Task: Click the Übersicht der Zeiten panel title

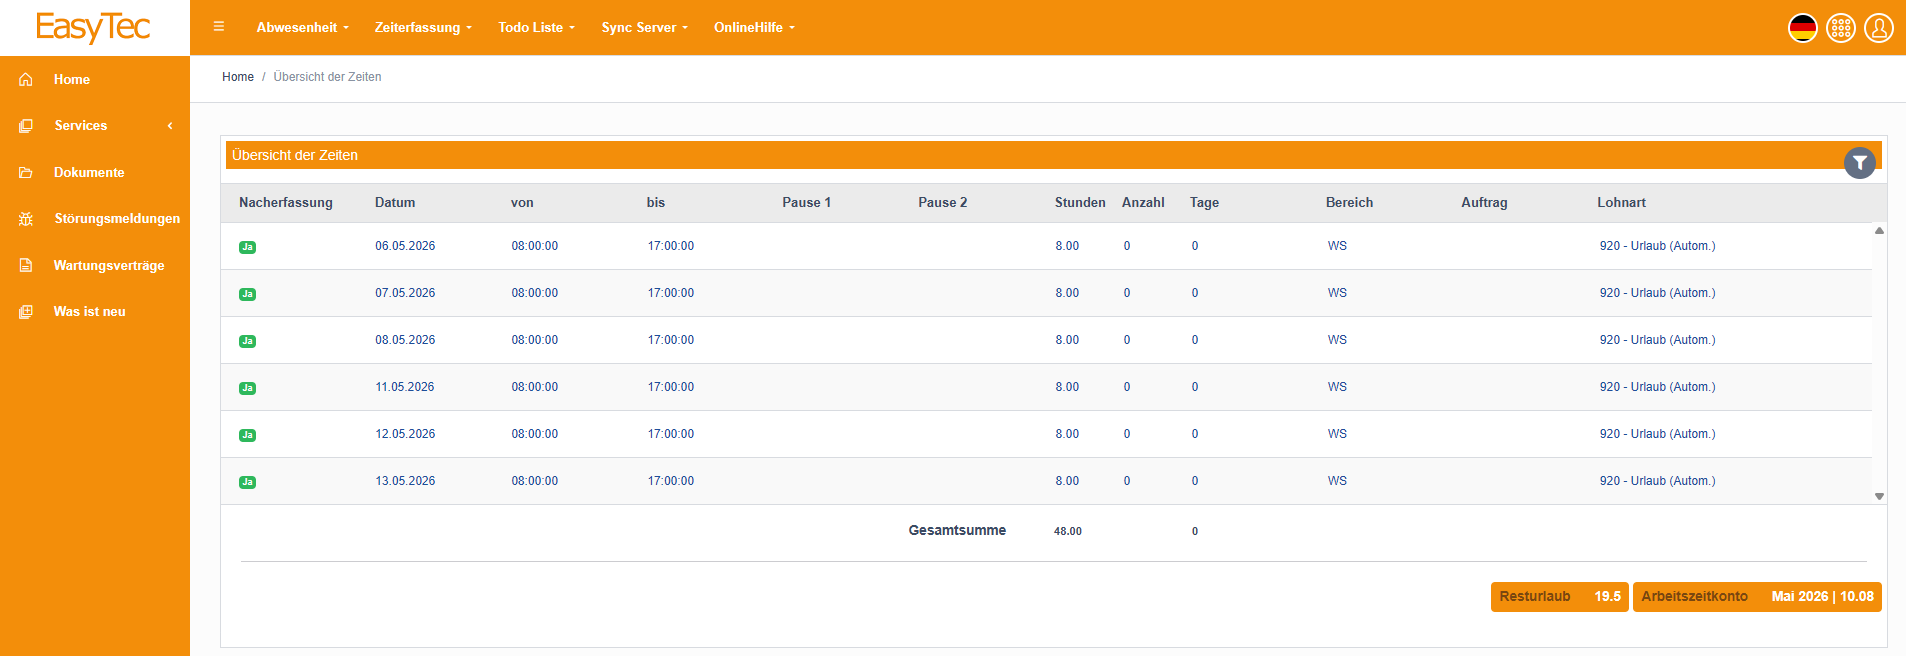Action: (x=295, y=155)
